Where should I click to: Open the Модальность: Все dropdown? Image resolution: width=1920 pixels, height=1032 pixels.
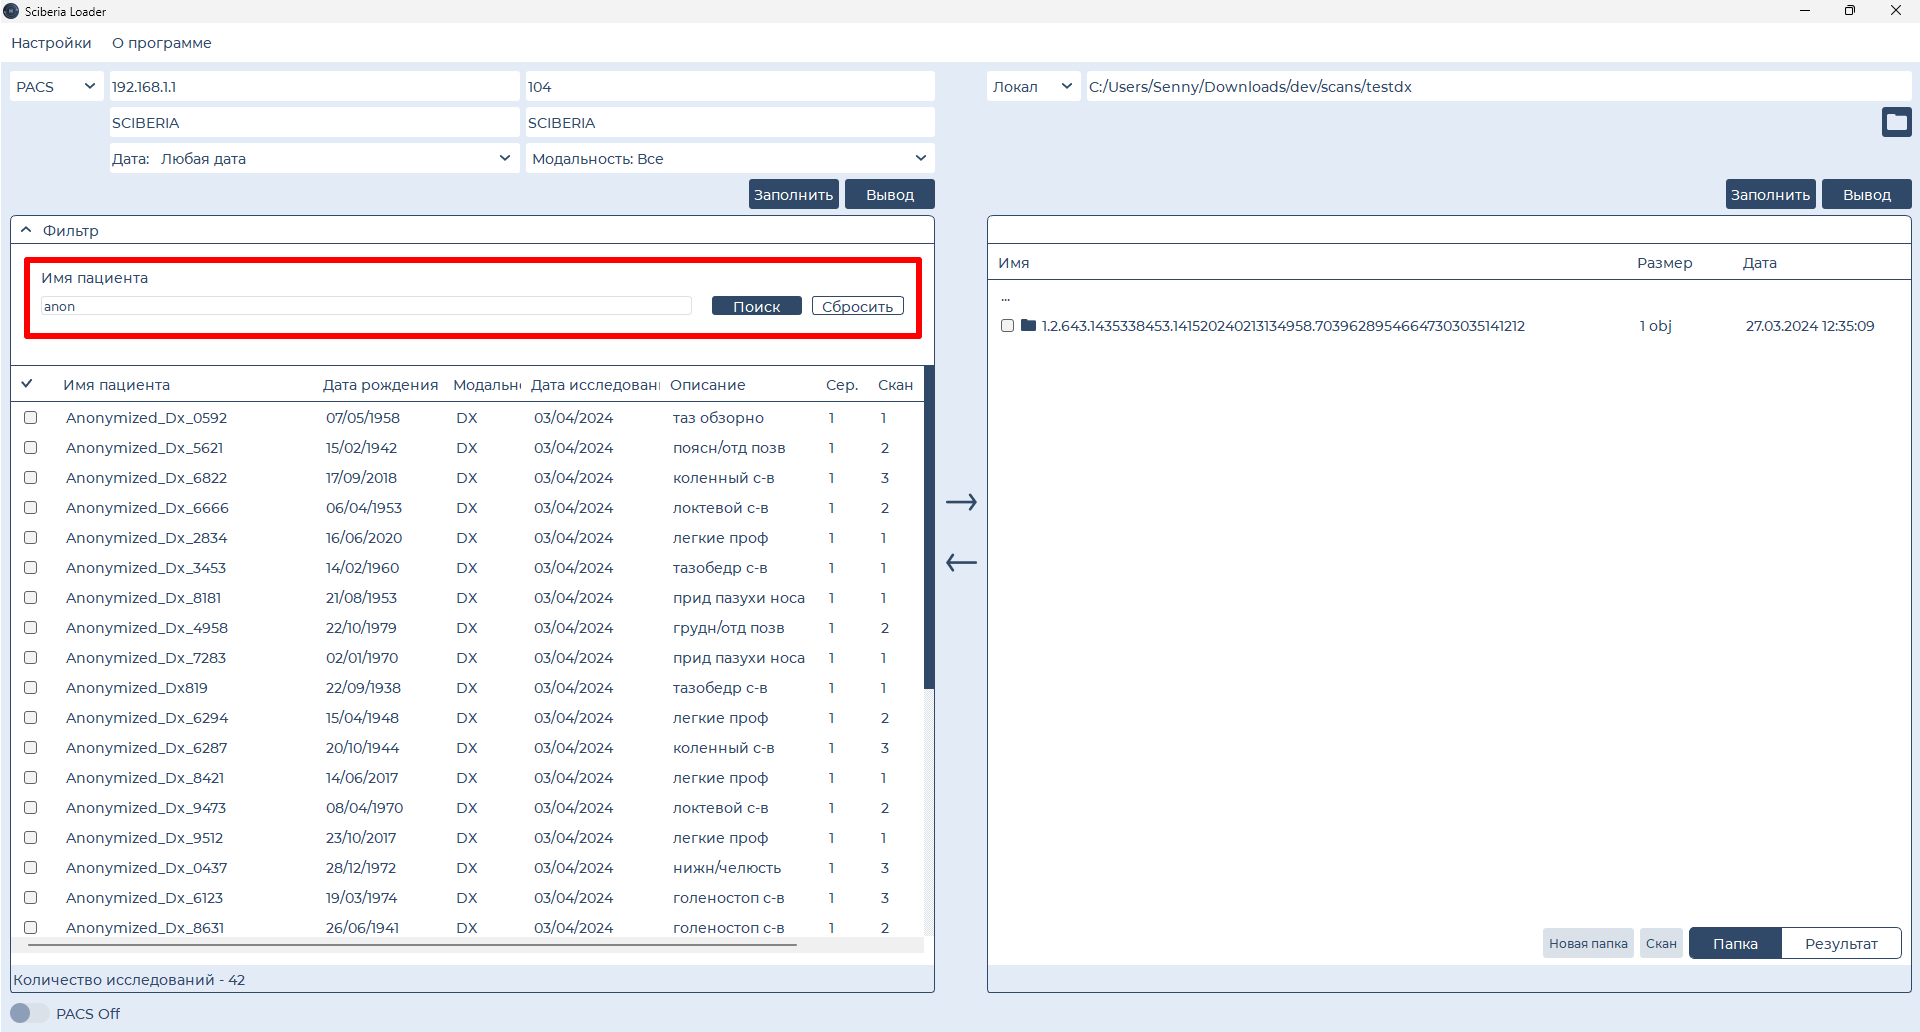click(730, 159)
